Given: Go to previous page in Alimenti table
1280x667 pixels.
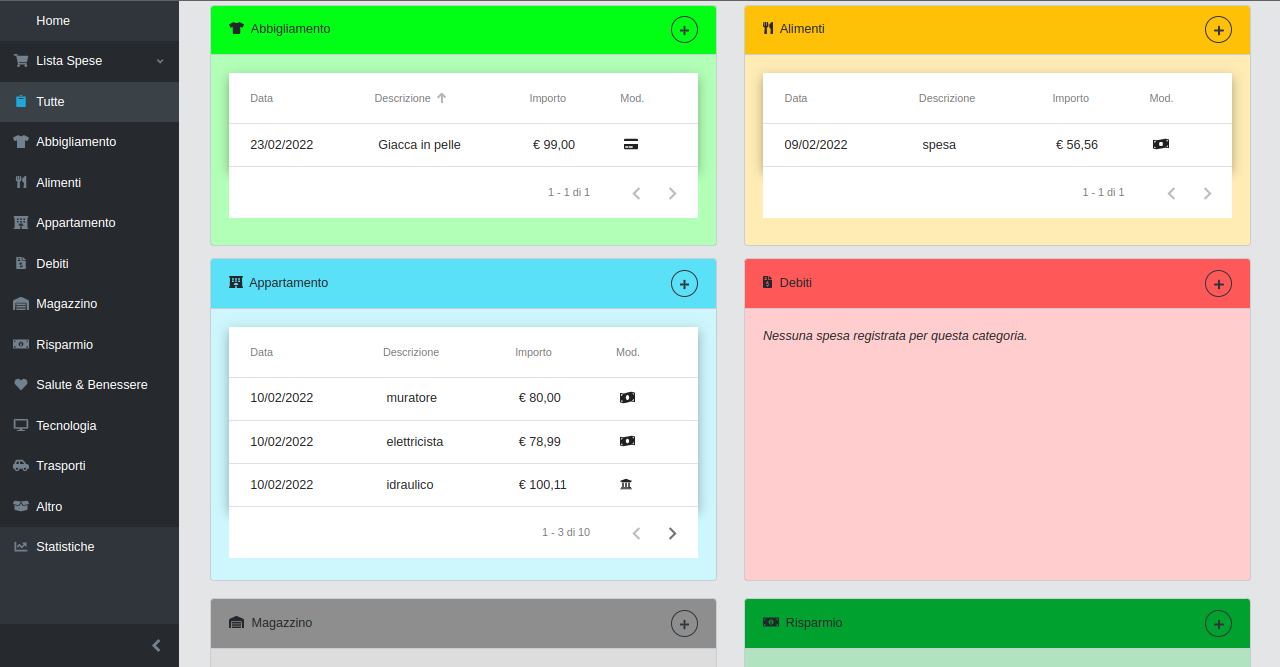Looking at the screenshot, I should click(x=1171, y=193).
